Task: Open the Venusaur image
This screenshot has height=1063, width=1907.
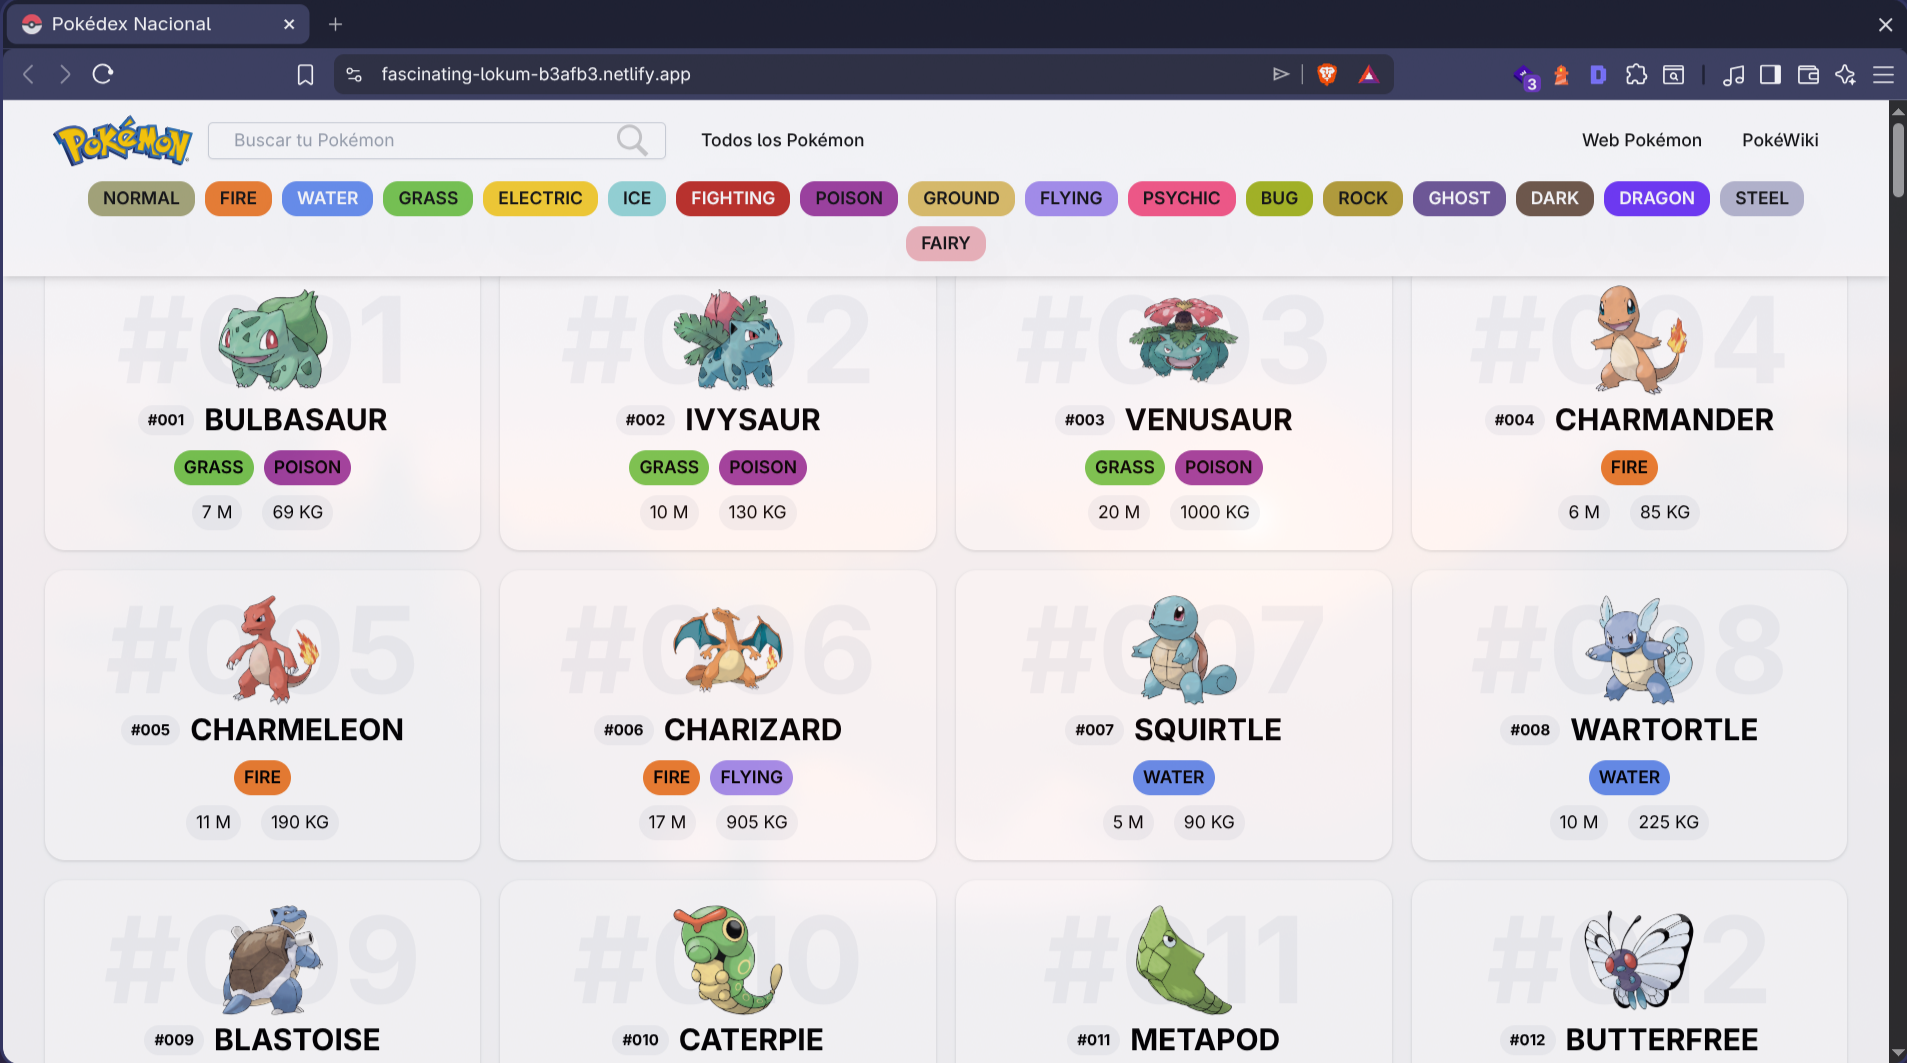Action: tap(1183, 339)
